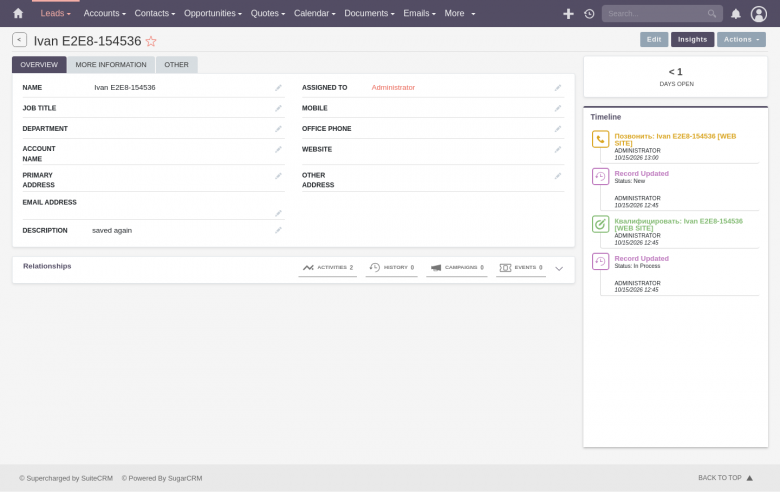Click the phone call icon in Timeline

[600, 139]
